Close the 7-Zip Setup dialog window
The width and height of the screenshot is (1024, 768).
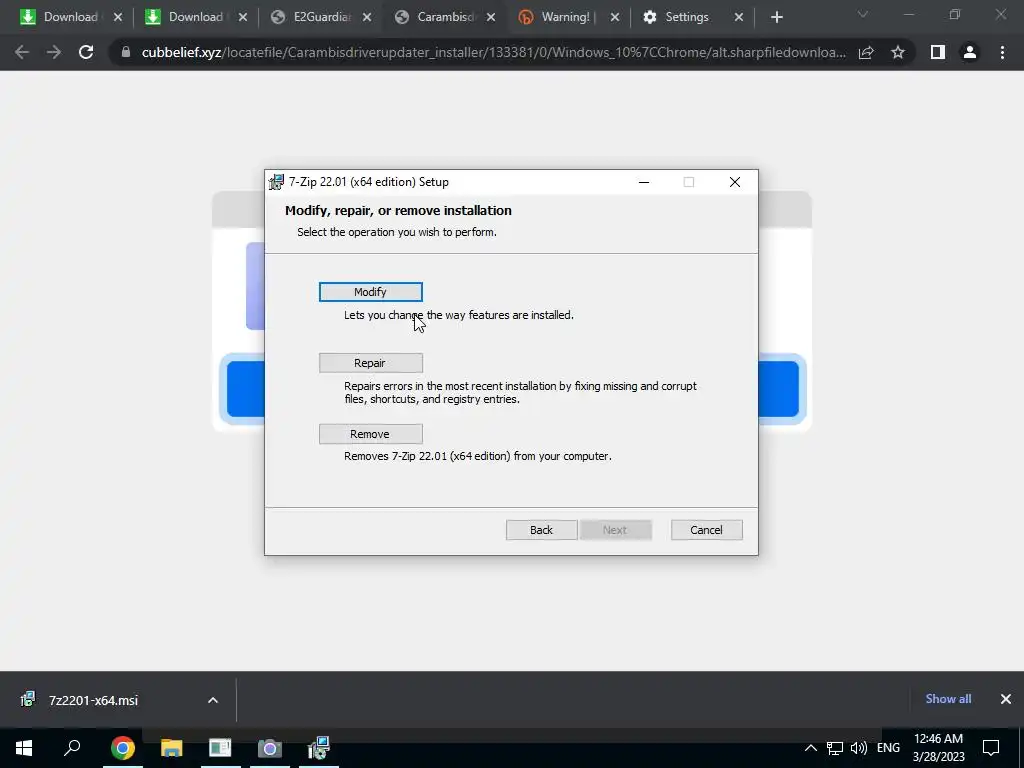[735, 182]
